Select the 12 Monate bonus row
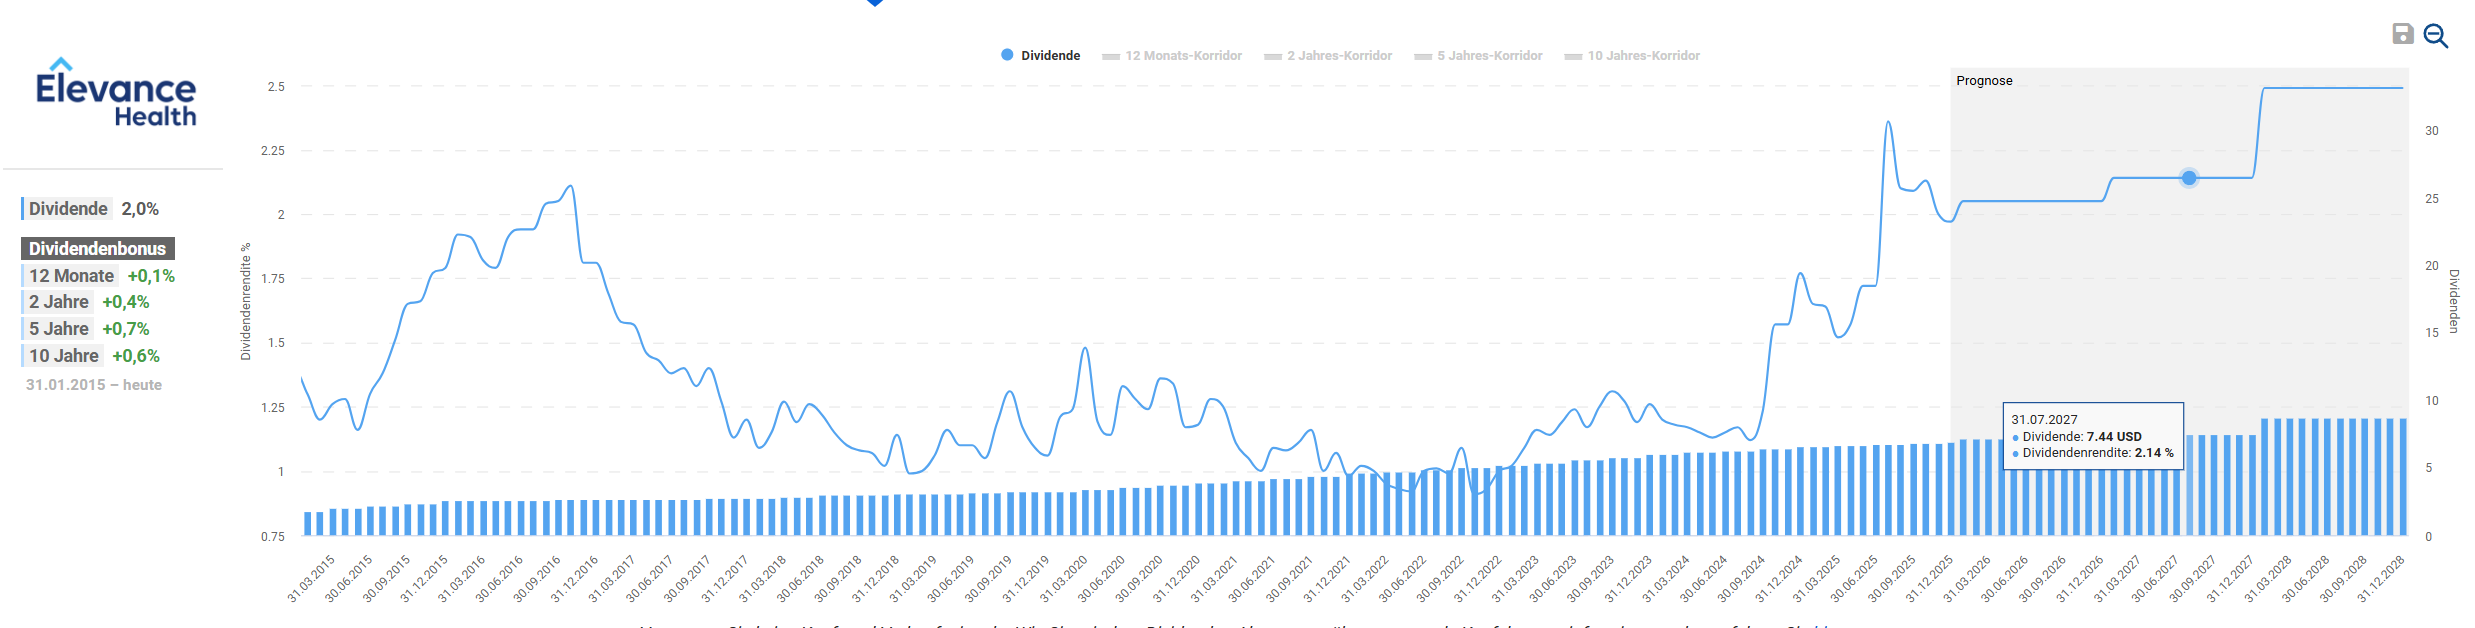Viewport: 2475px width, 628px height. [100, 276]
